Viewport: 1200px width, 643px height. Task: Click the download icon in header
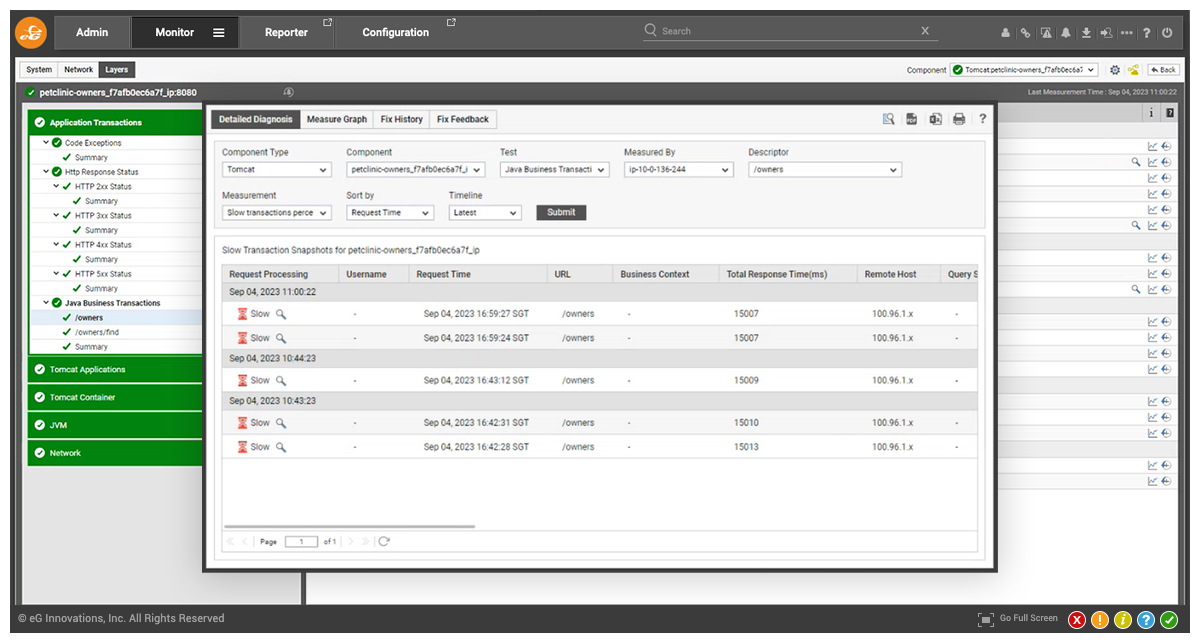click(x=1086, y=33)
